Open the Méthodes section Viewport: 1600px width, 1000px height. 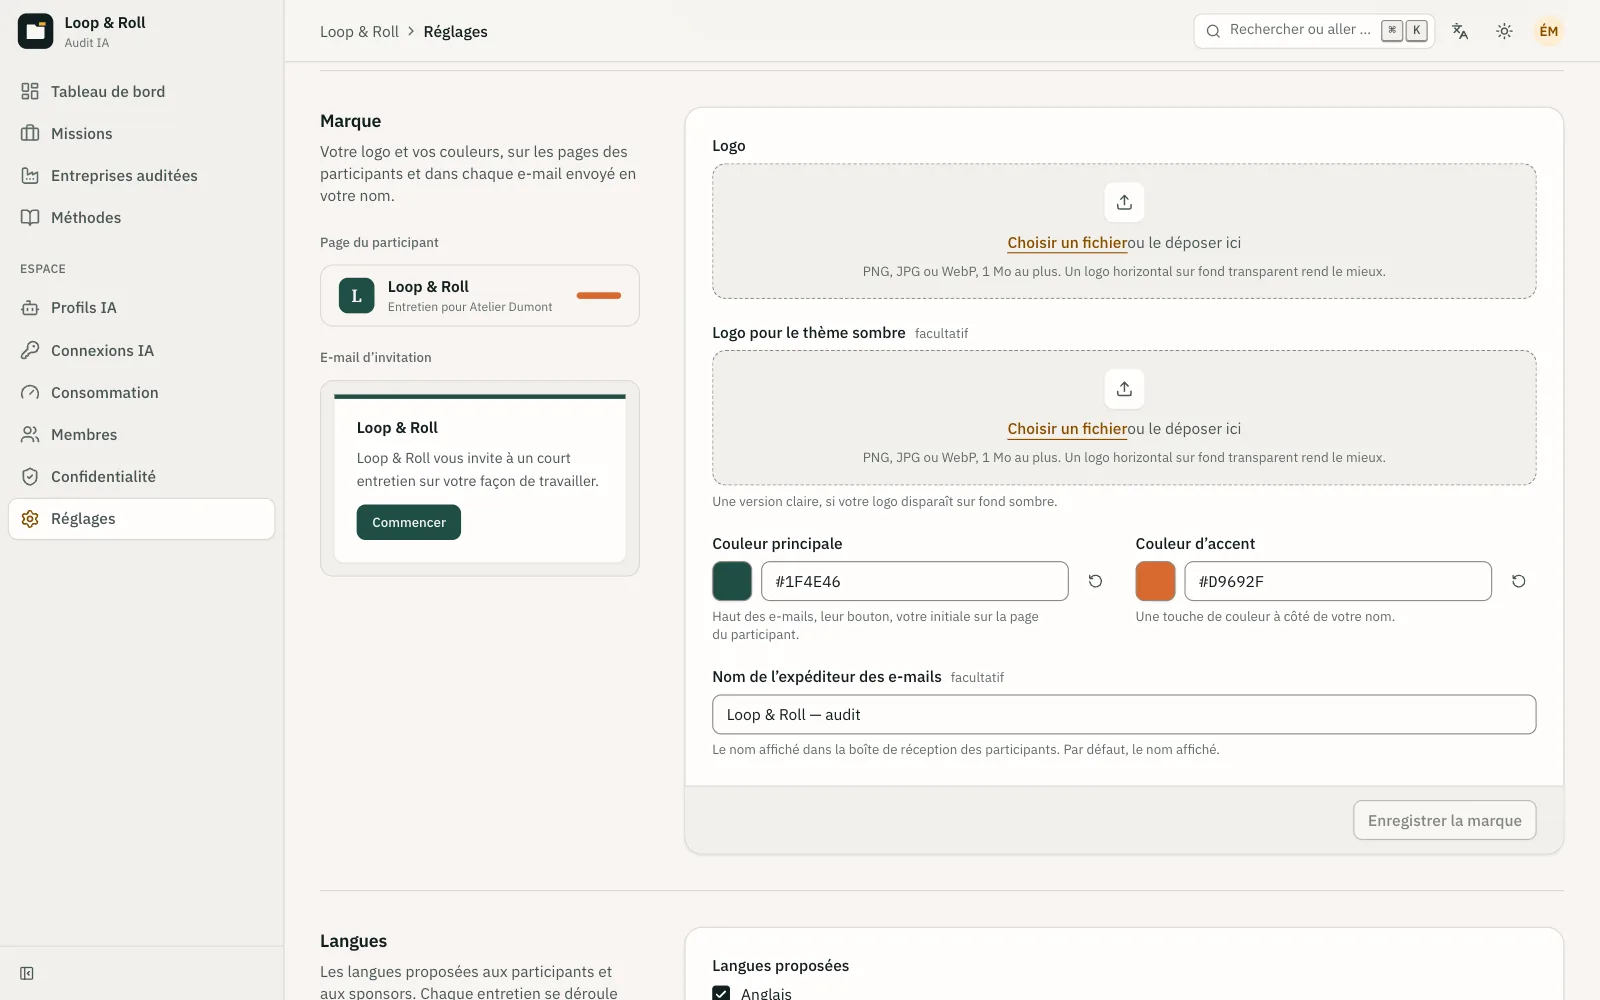[x=141, y=218]
